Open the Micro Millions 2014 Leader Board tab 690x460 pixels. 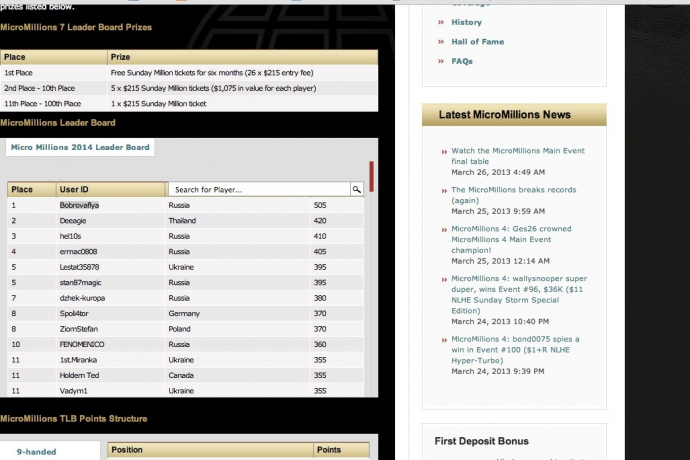(80, 147)
